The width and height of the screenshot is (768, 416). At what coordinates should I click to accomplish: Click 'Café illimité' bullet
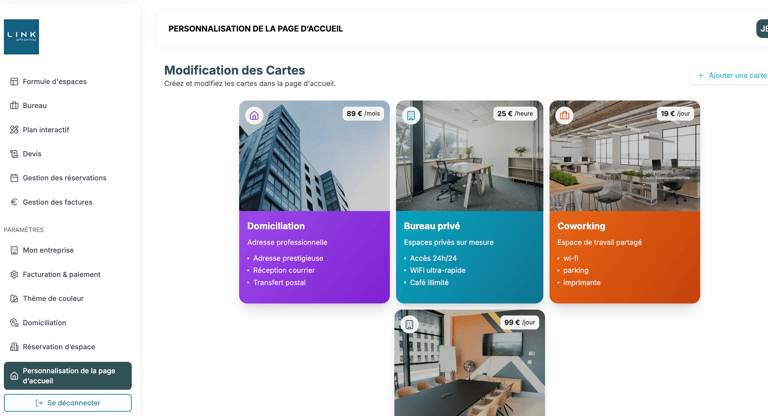(429, 283)
